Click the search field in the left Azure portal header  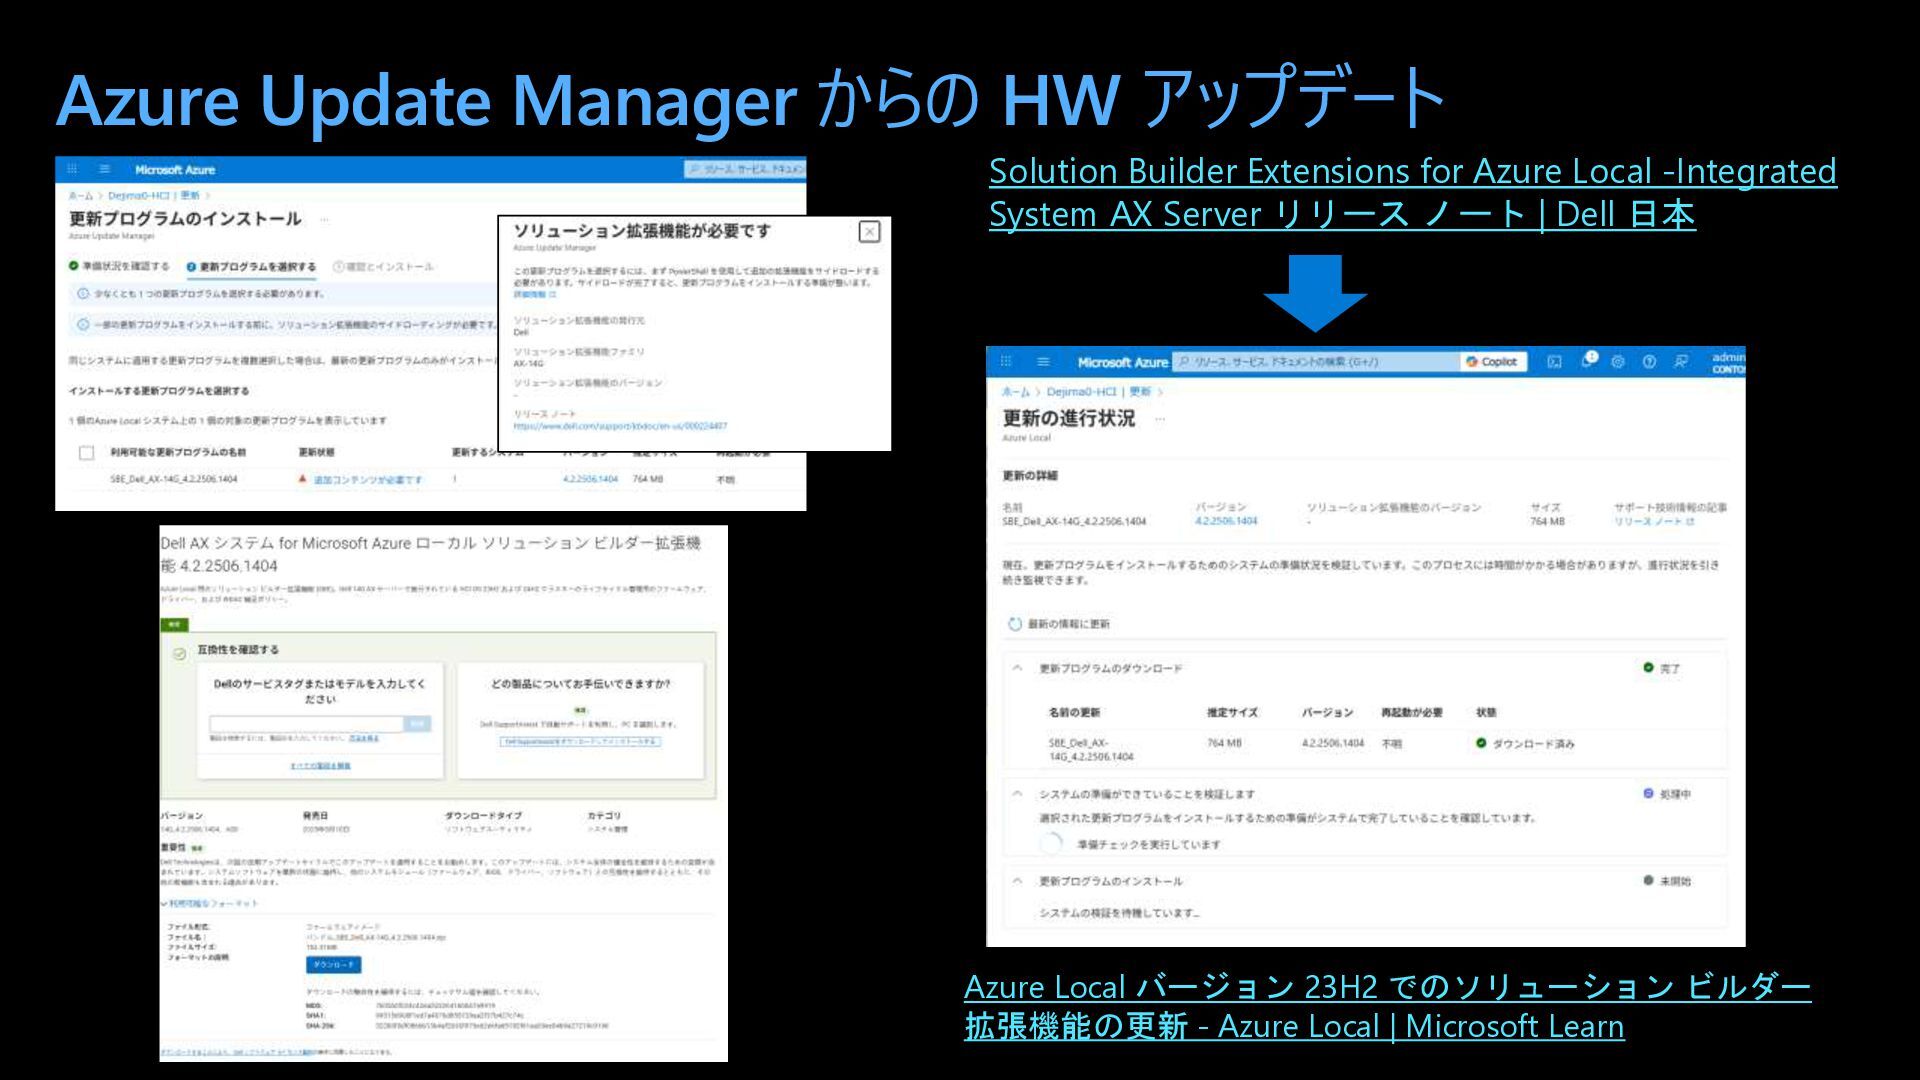pos(745,169)
